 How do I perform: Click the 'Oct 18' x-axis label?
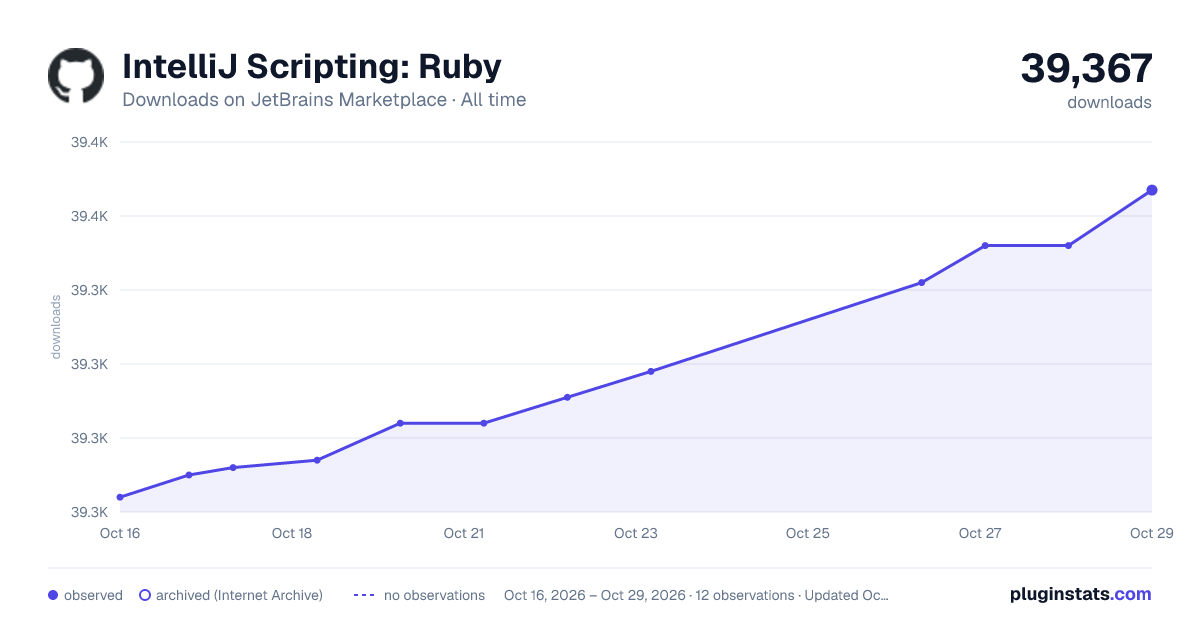click(292, 533)
